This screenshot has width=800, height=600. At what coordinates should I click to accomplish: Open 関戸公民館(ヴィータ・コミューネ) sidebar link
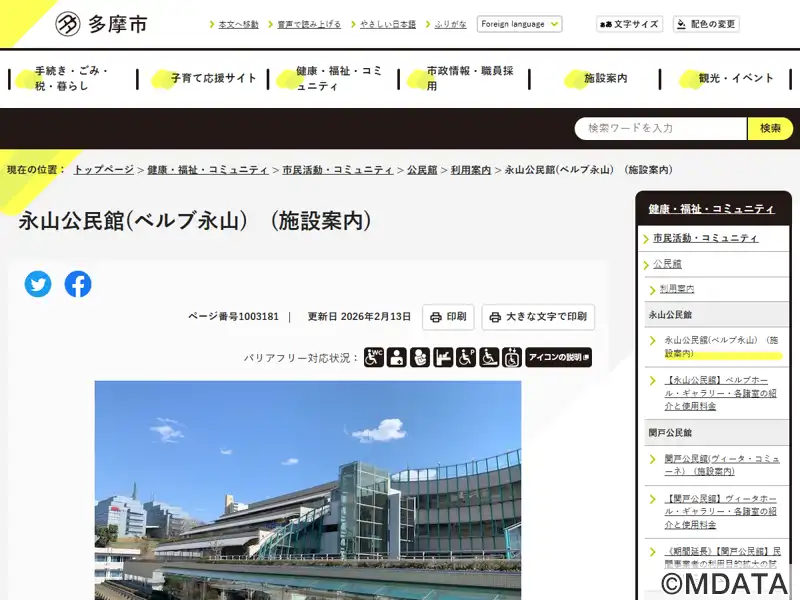click(721, 465)
